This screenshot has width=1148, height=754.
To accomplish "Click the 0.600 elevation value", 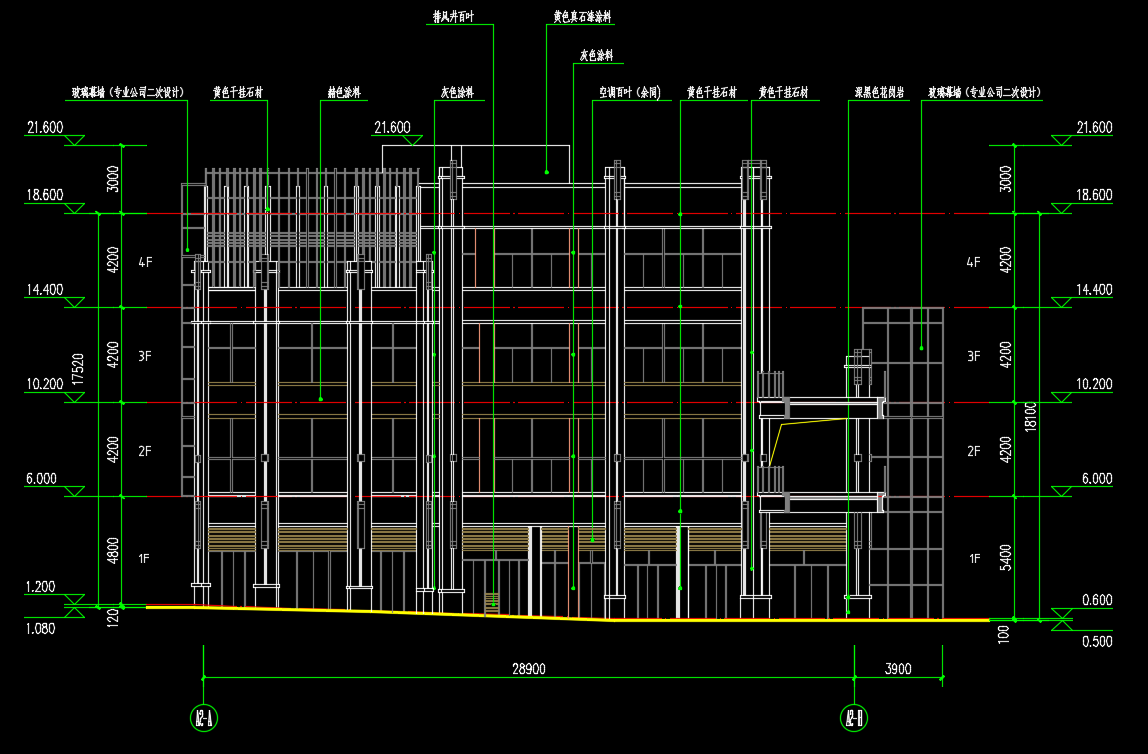I will point(1097,600).
